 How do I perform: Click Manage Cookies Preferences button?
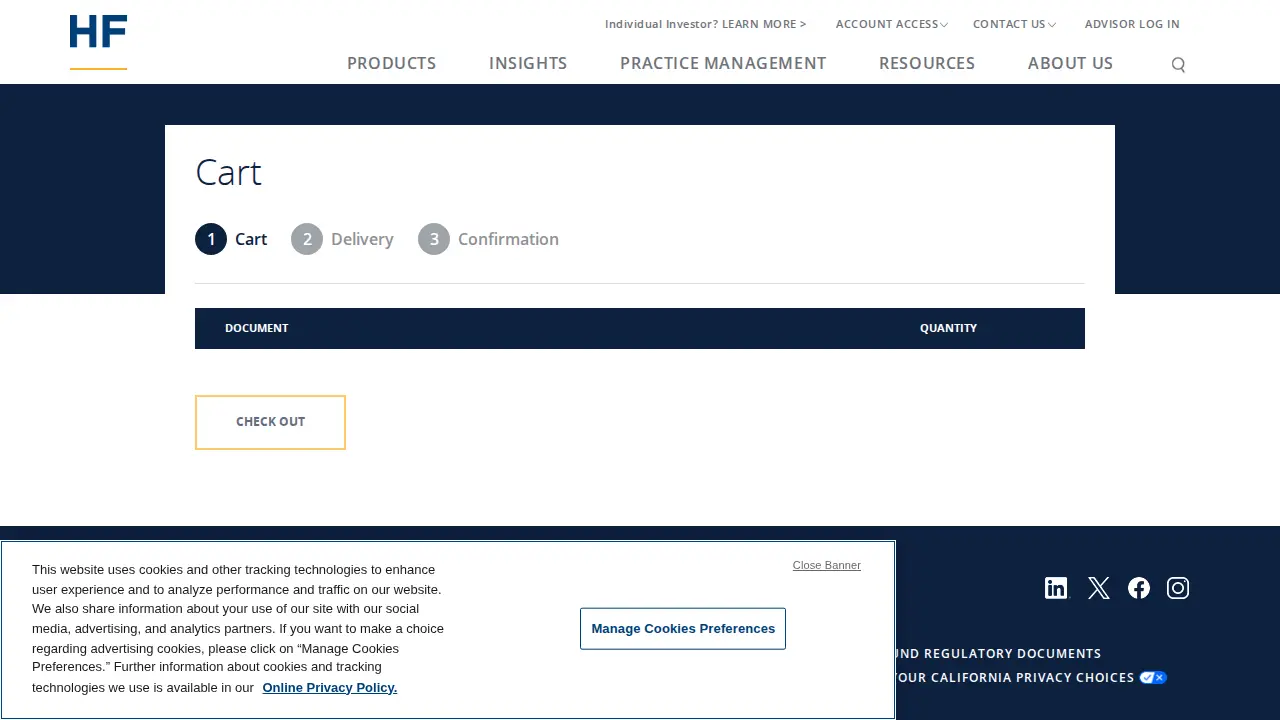[x=683, y=629]
